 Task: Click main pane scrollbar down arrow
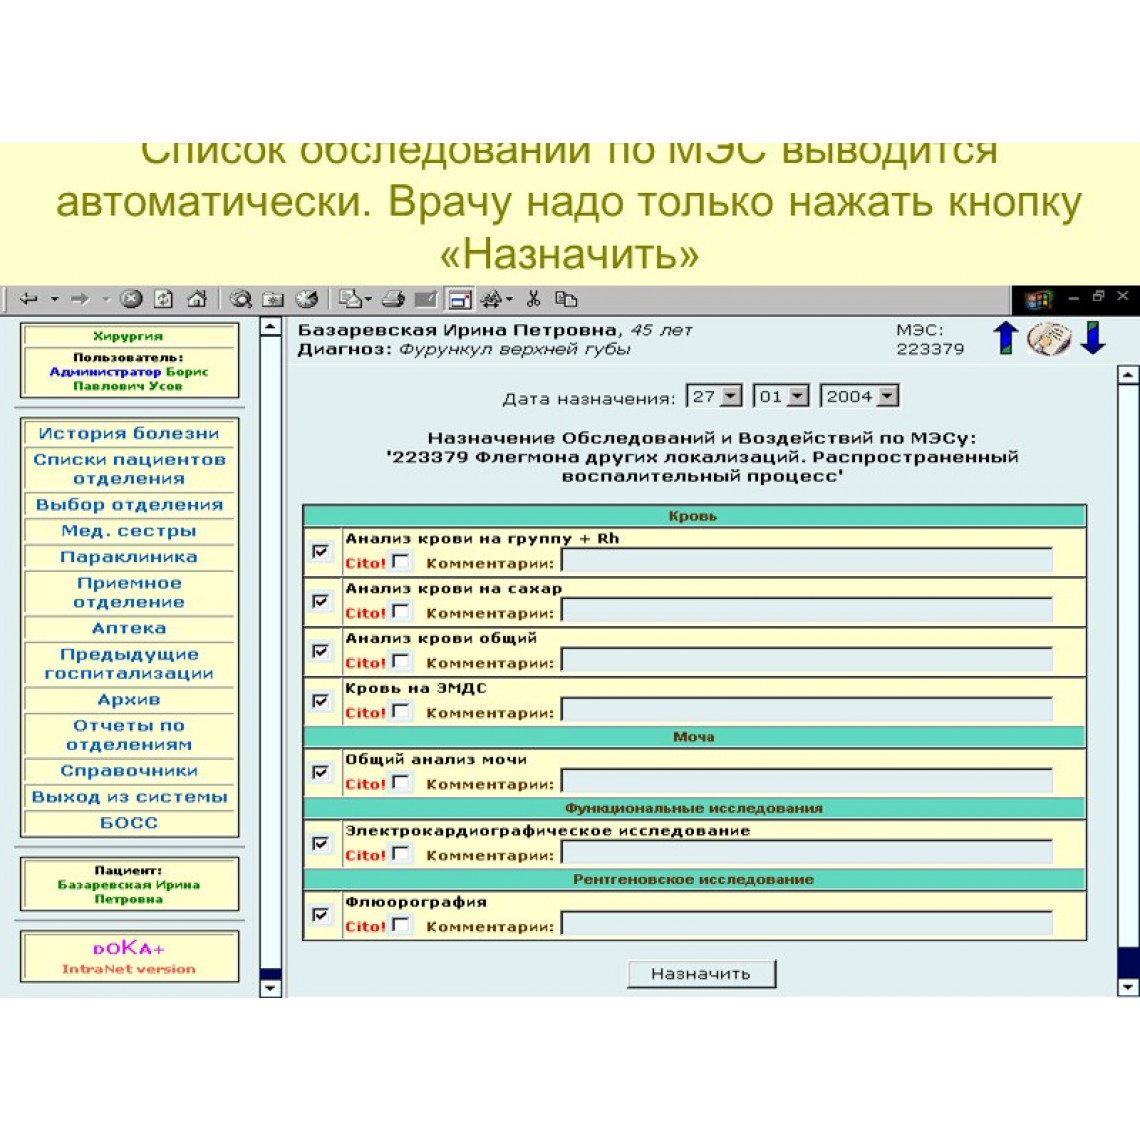pyautogui.click(x=1128, y=987)
